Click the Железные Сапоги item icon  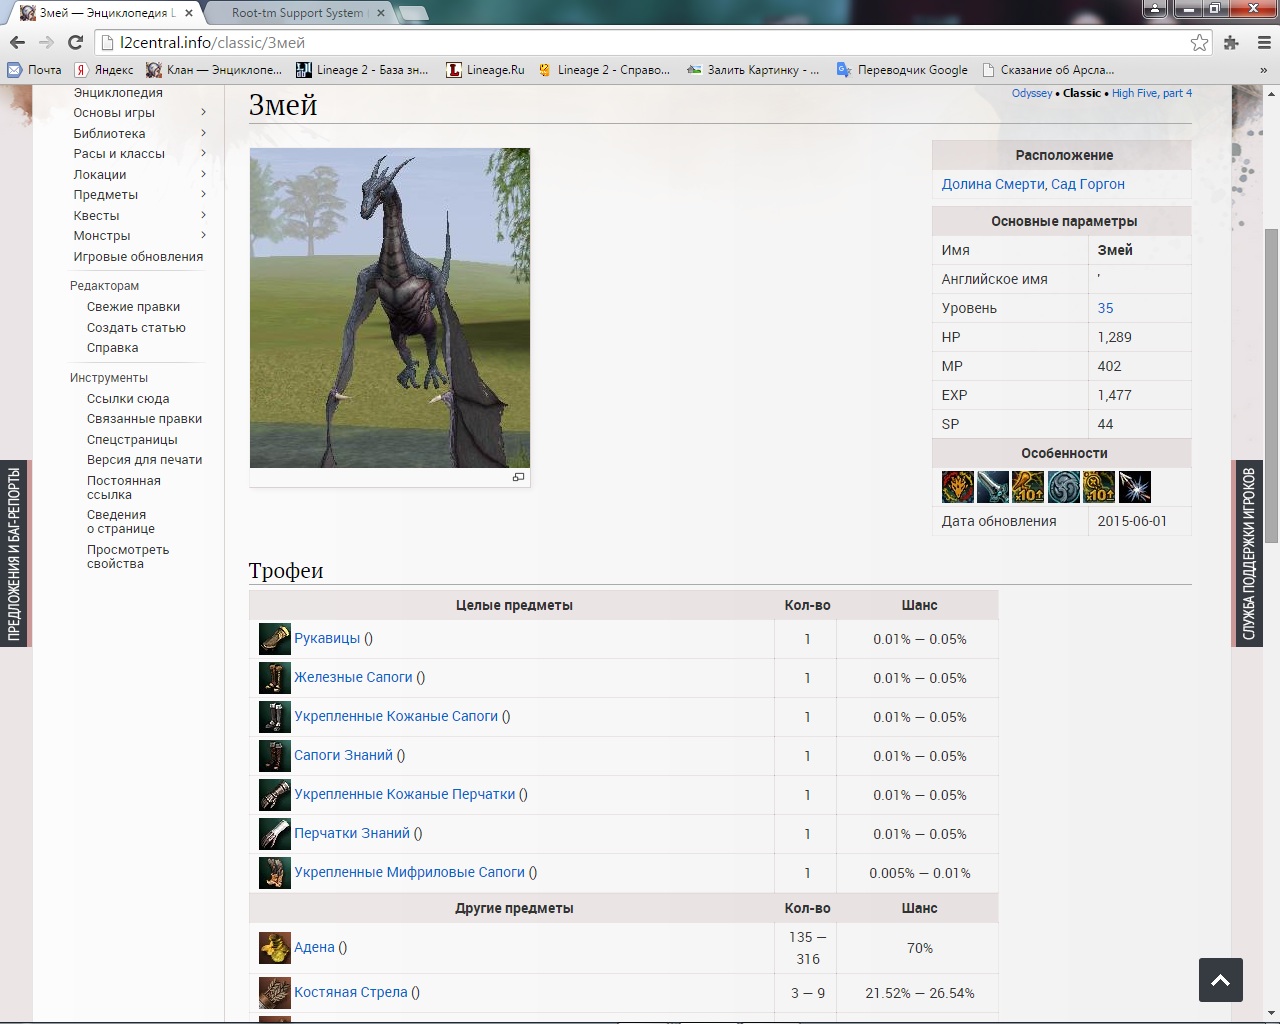pos(274,678)
